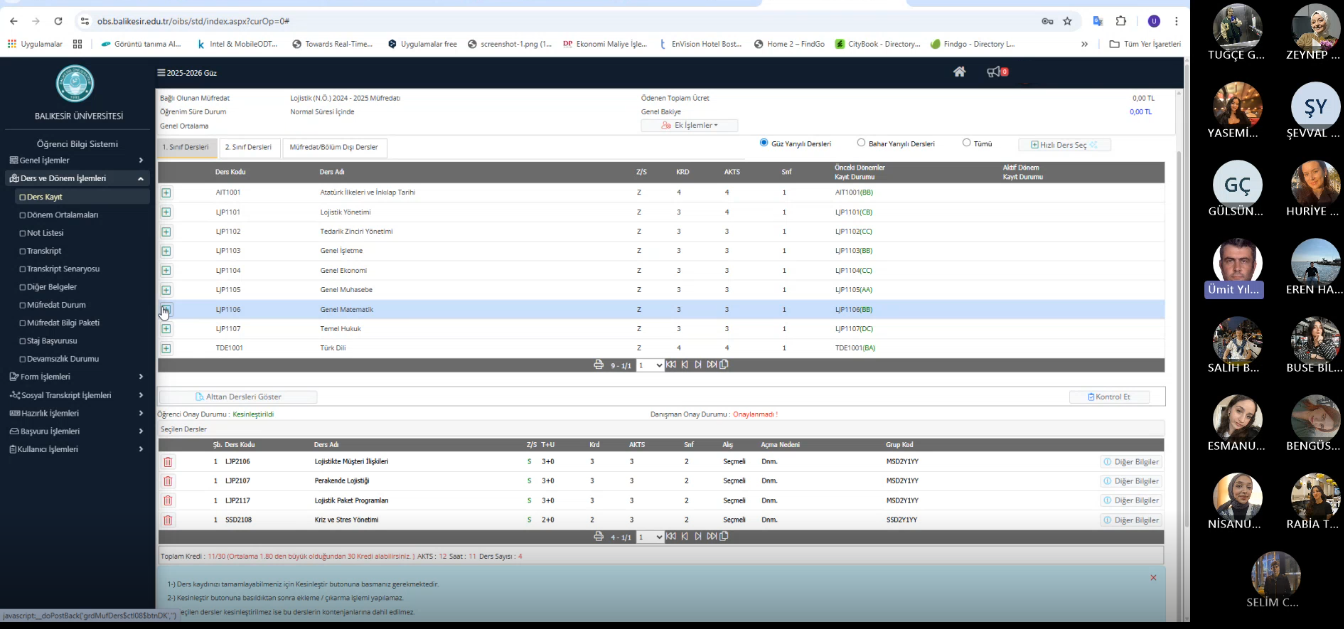The width and height of the screenshot is (1344, 629).
Task: Click the home icon in top bar
Action: pyautogui.click(x=959, y=72)
